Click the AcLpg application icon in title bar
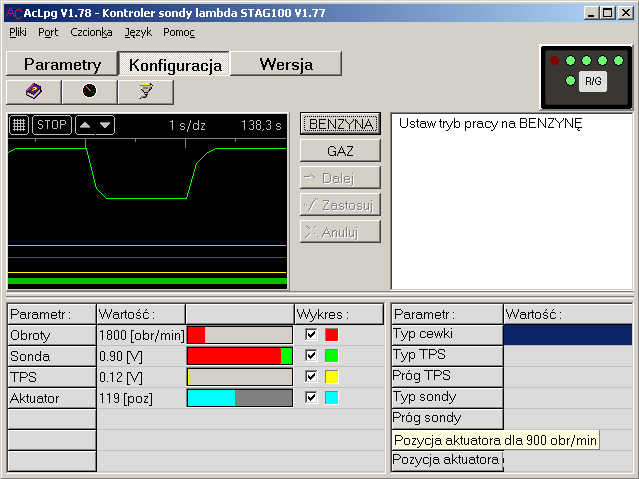The height and width of the screenshot is (479, 639). pyautogui.click(x=14, y=13)
